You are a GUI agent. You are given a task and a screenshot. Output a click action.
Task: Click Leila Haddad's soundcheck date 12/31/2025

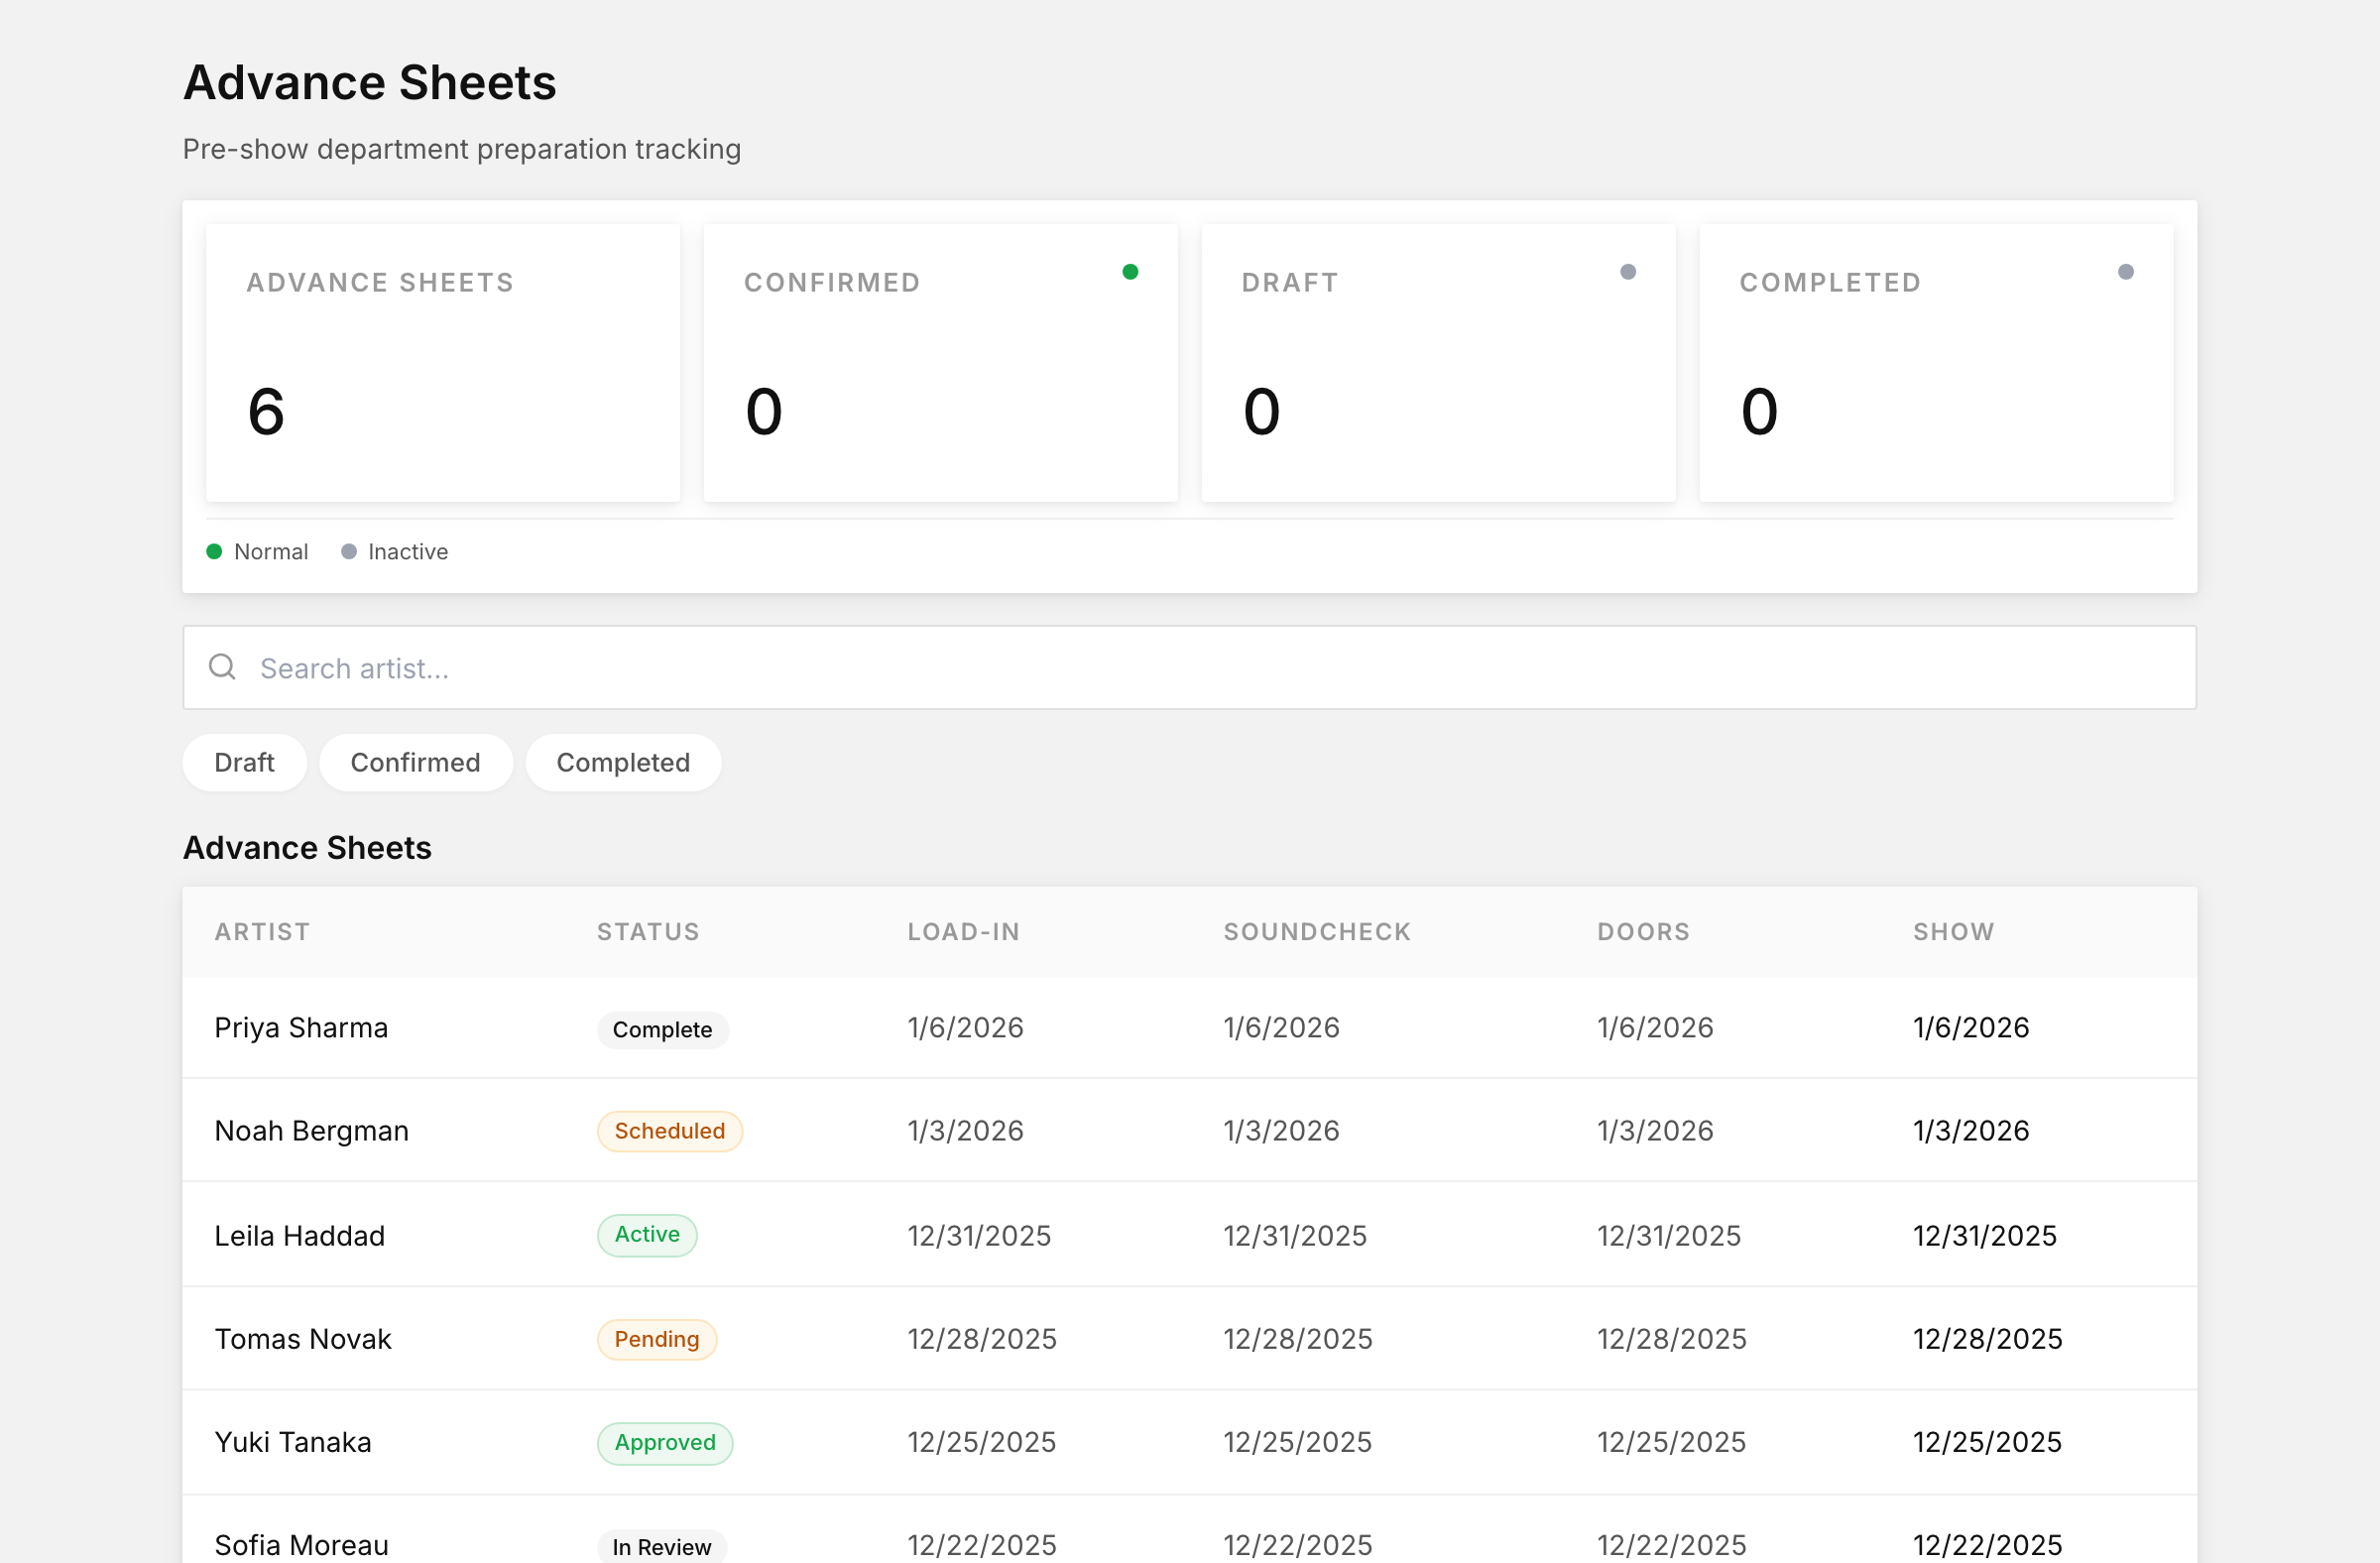1295,1236
